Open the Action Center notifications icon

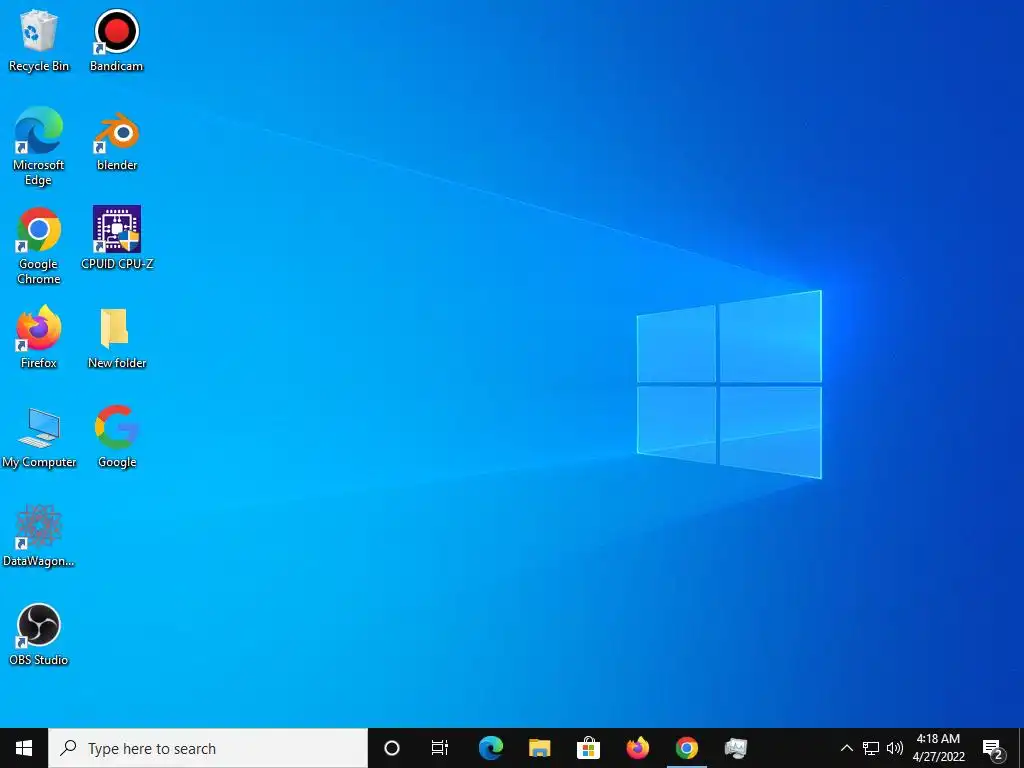pyautogui.click(x=993, y=748)
